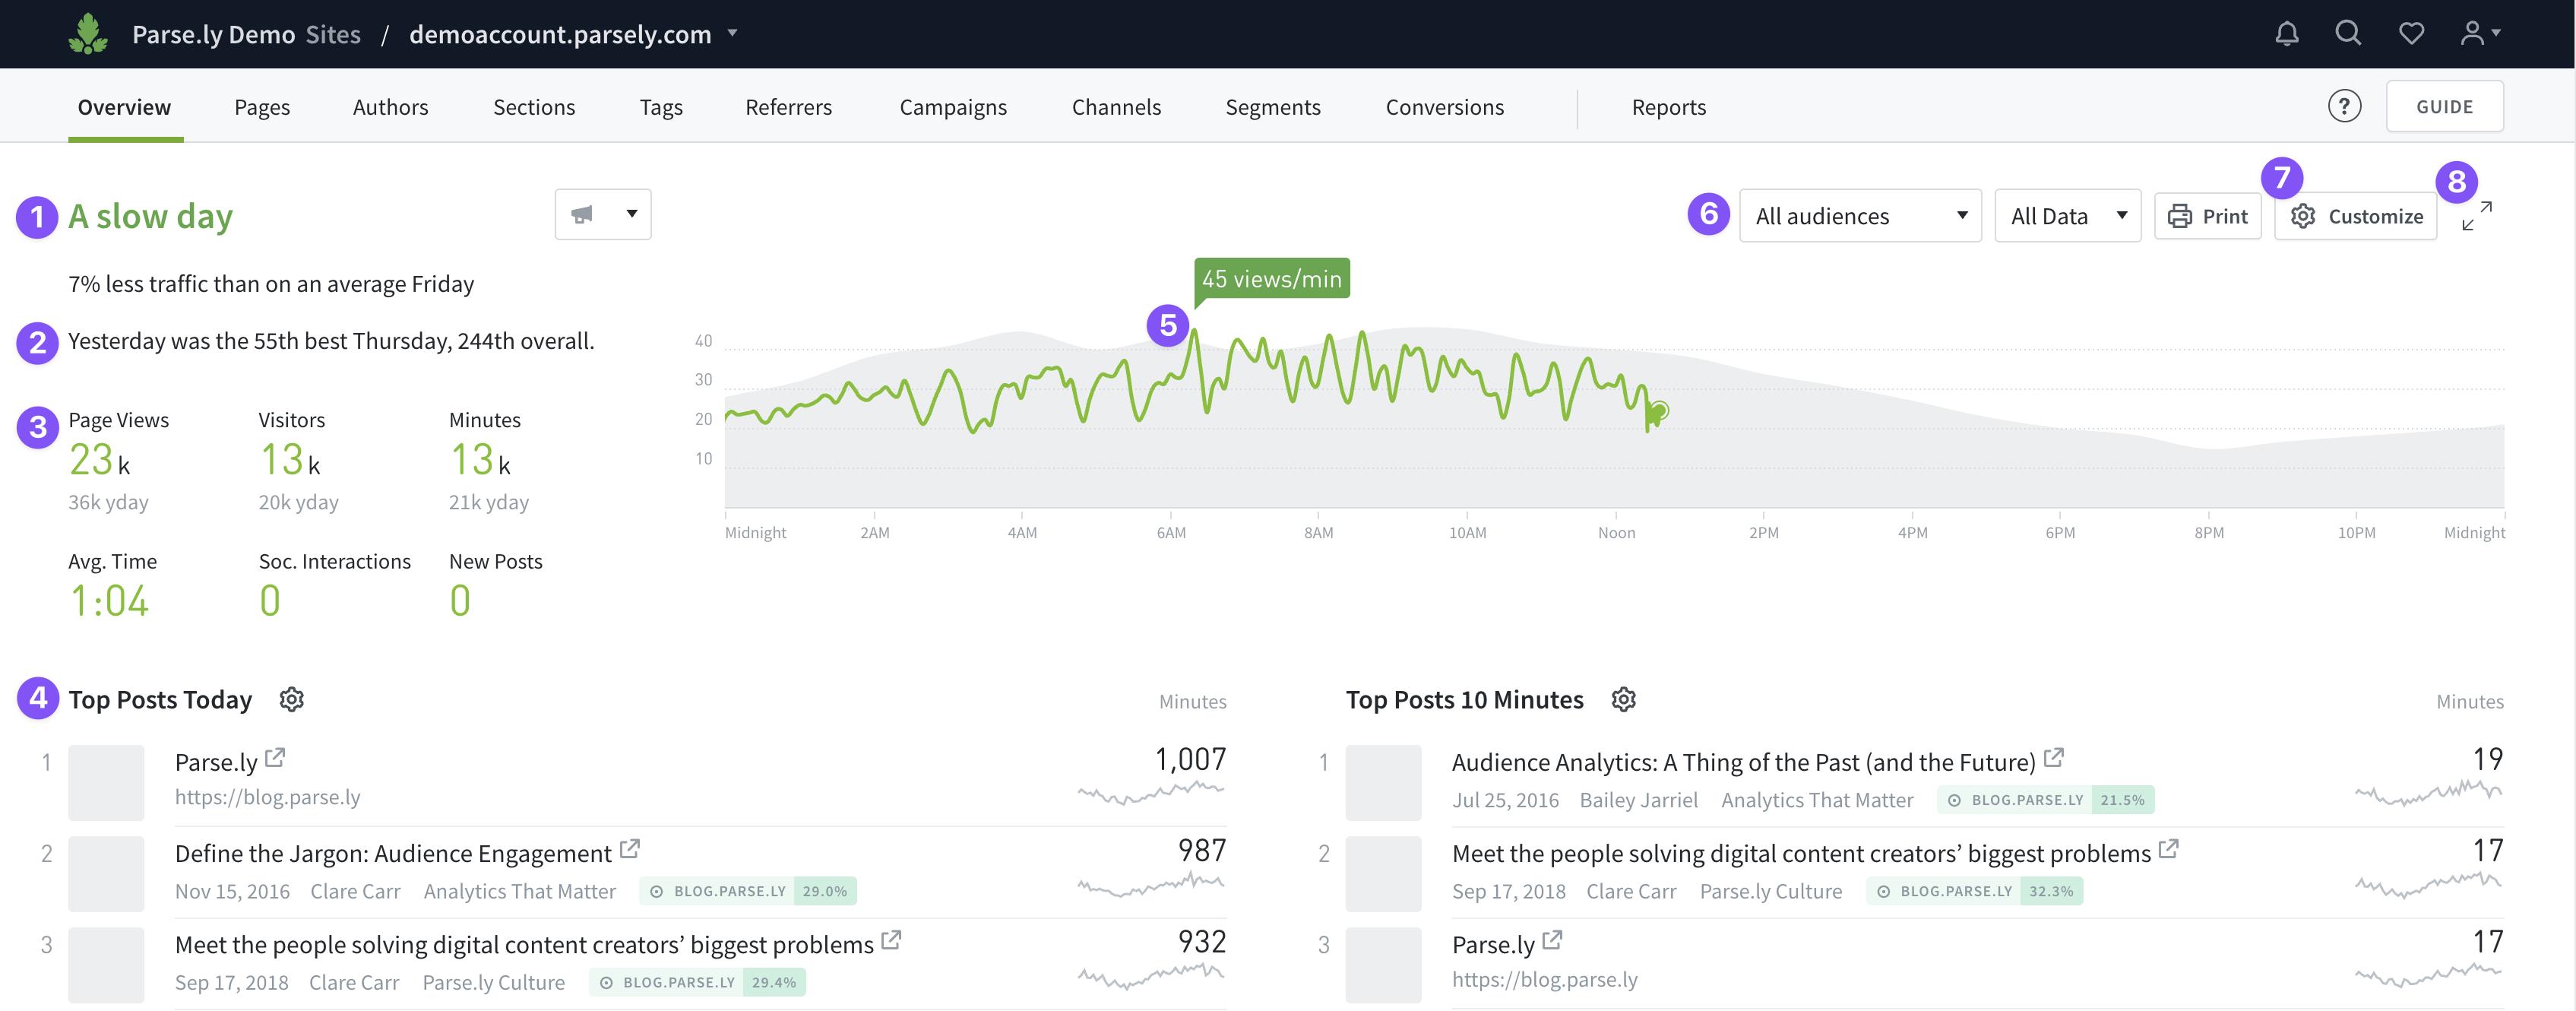The image size is (2576, 1011).
Task: Click the Print button
Action: pos(2207,216)
